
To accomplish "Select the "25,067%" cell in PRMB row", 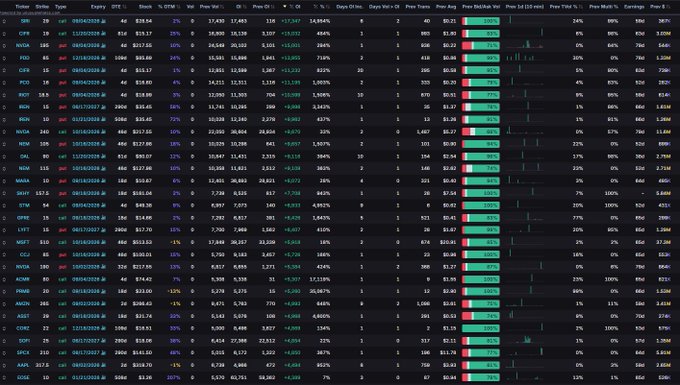I will click(321, 291).
